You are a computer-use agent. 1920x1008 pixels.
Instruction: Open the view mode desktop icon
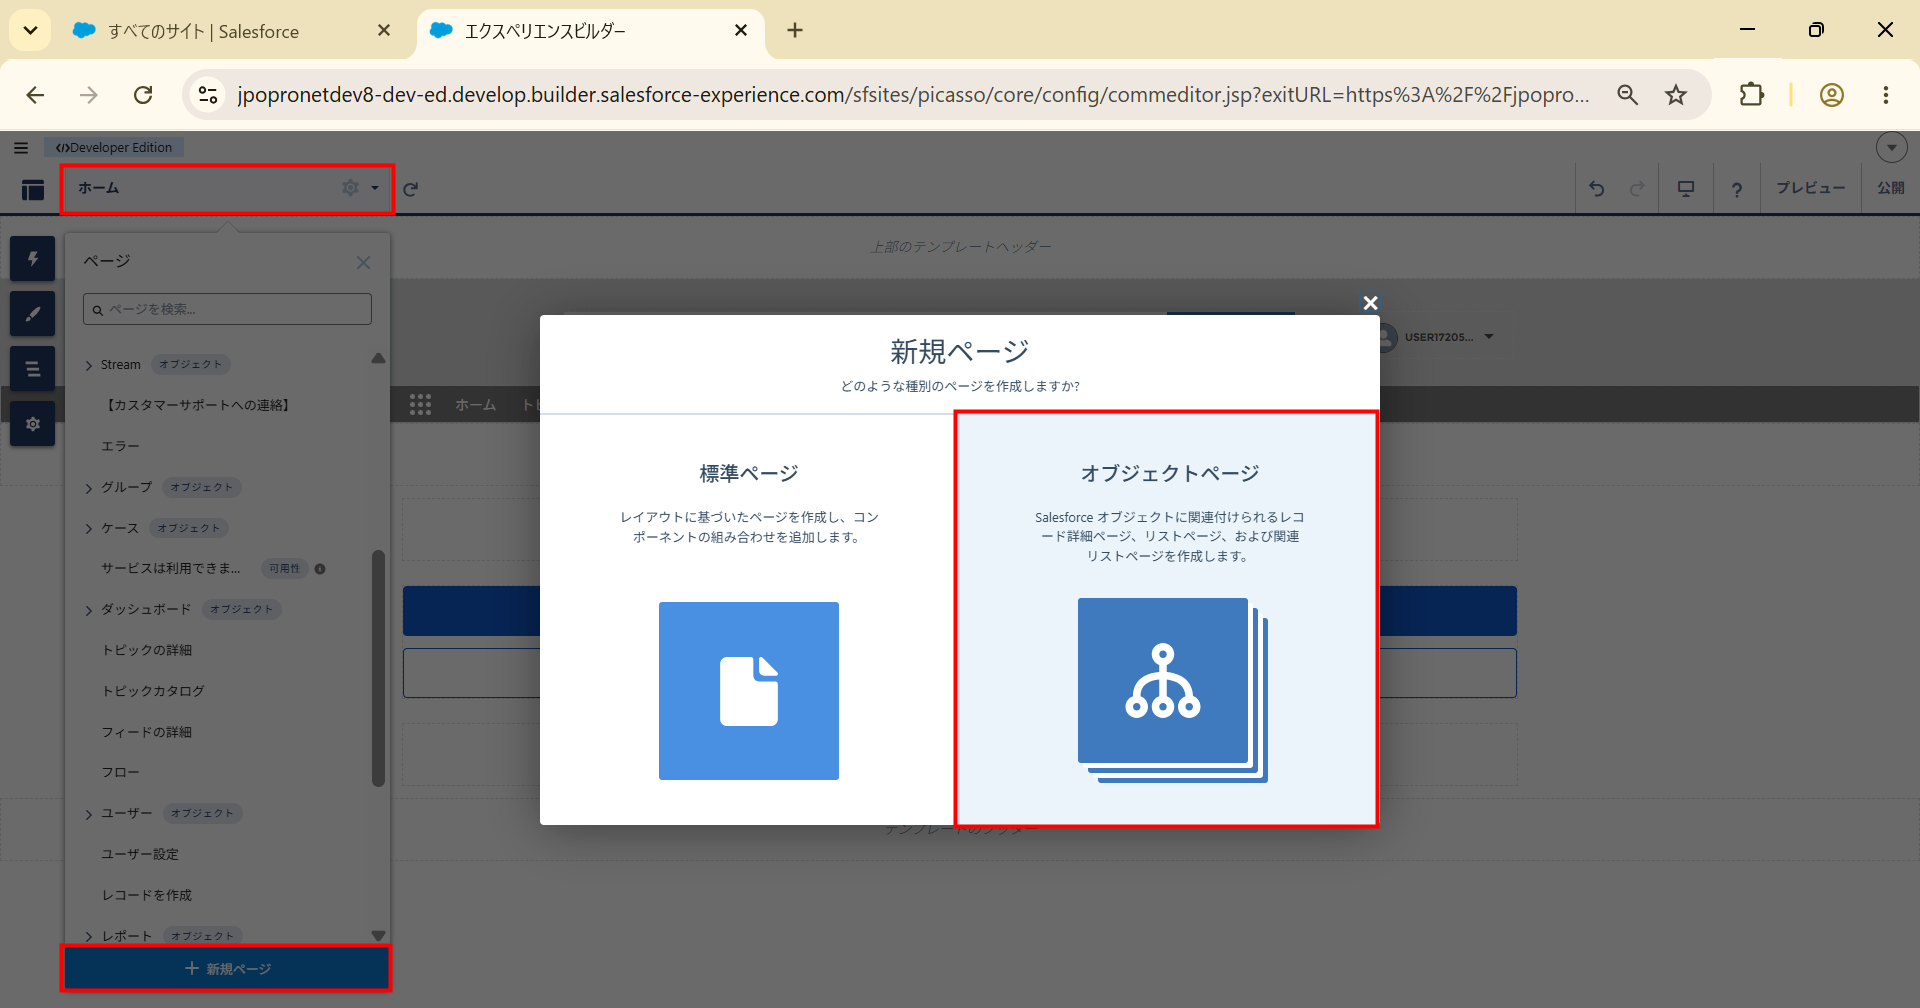(1686, 188)
